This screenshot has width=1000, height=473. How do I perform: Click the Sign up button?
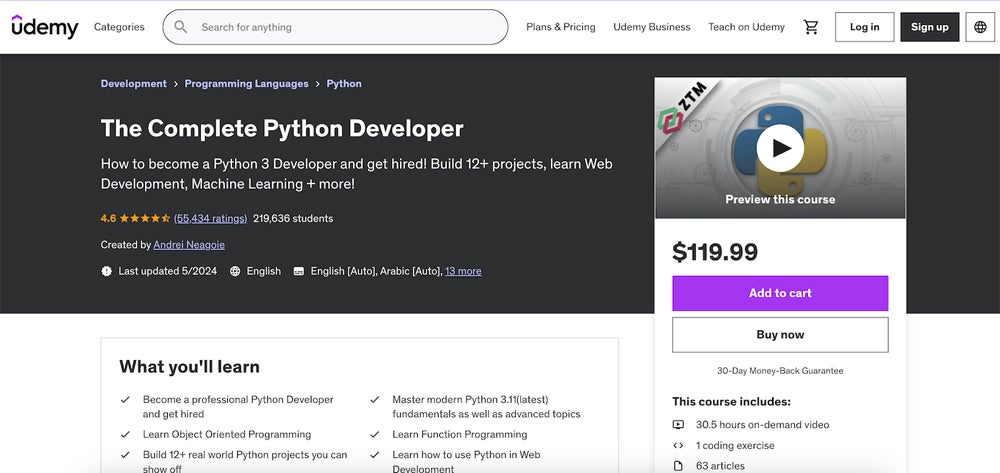click(x=929, y=27)
